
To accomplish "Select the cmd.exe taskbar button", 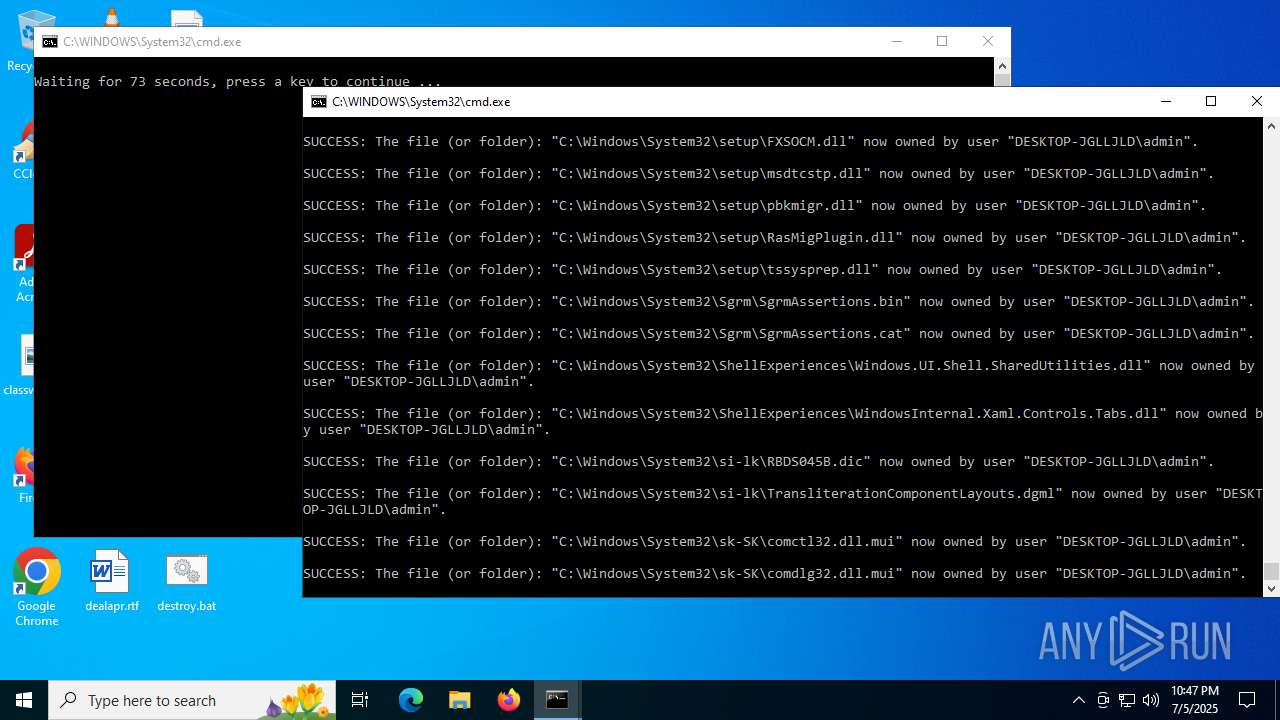I will (557, 700).
